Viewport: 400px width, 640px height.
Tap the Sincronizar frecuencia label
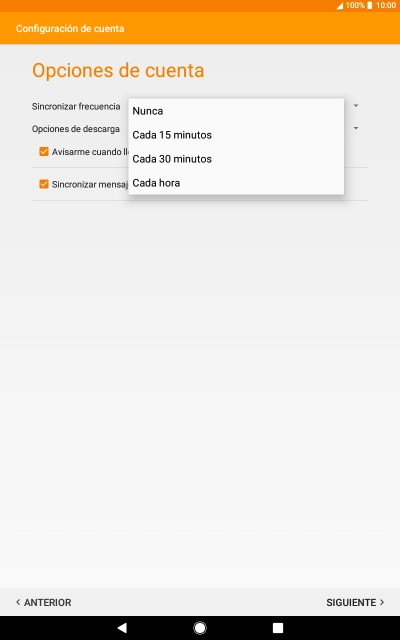click(x=76, y=107)
